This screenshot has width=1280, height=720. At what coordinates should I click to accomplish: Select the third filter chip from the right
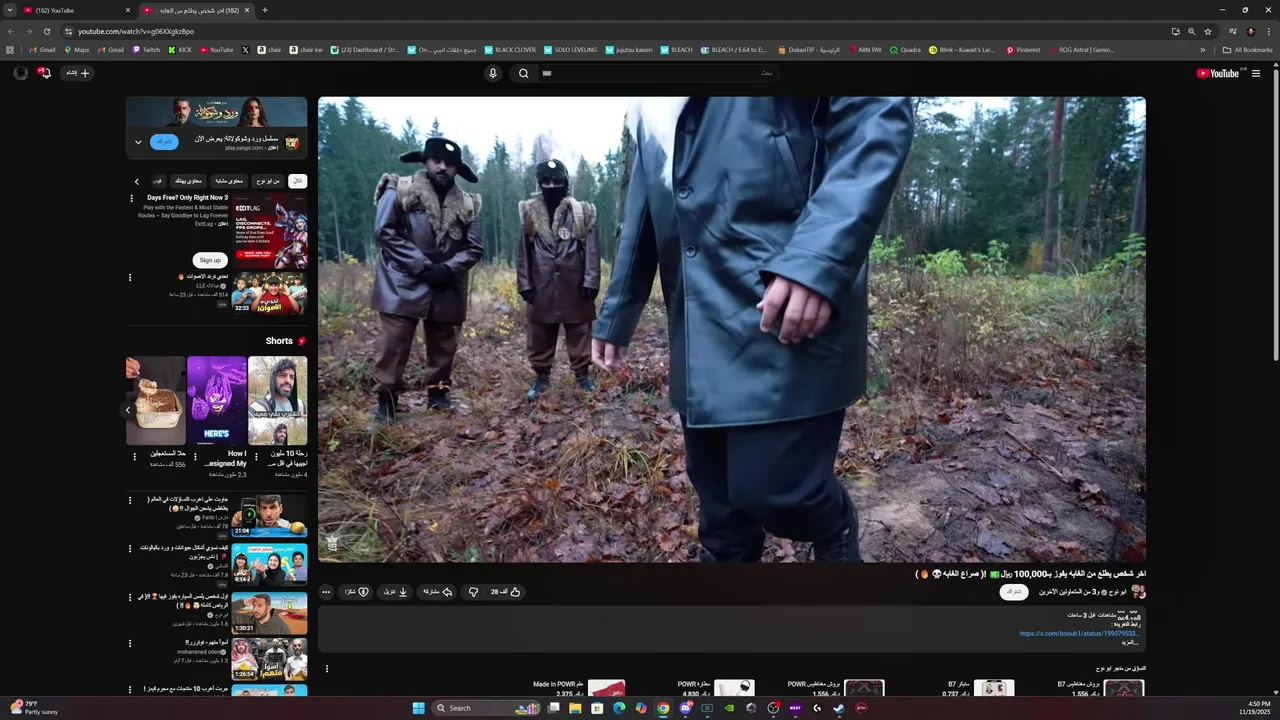pyautogui.click(x=229, y=181)
